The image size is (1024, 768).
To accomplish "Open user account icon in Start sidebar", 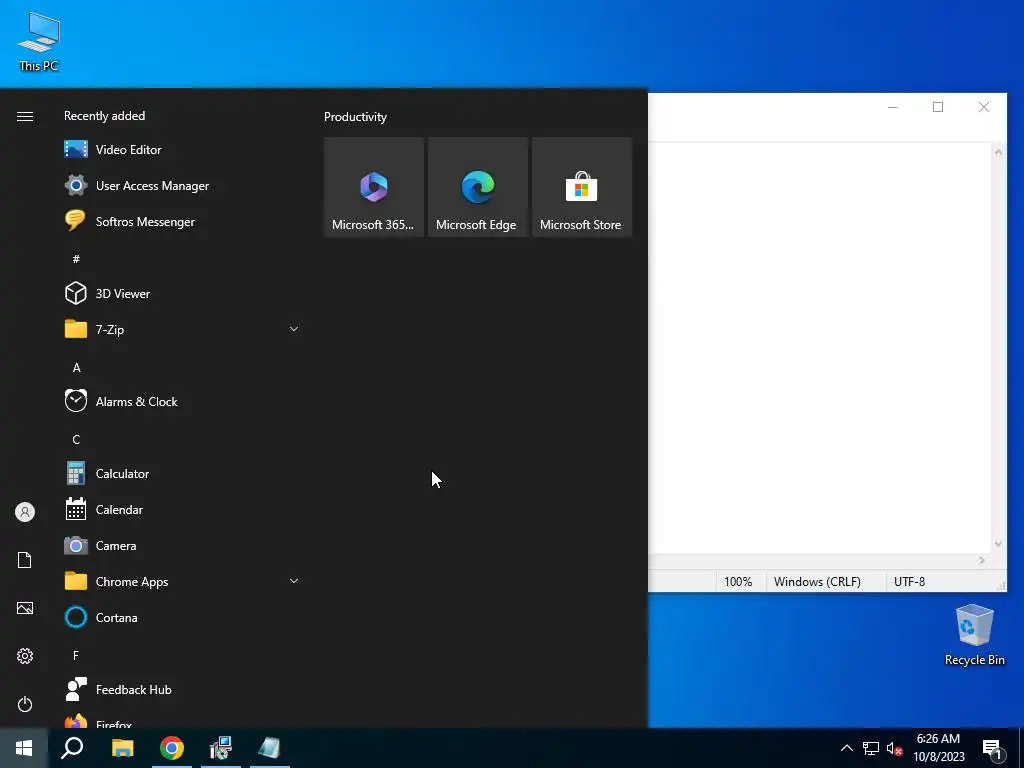I will pyautogui.click(x=25, y=512).
